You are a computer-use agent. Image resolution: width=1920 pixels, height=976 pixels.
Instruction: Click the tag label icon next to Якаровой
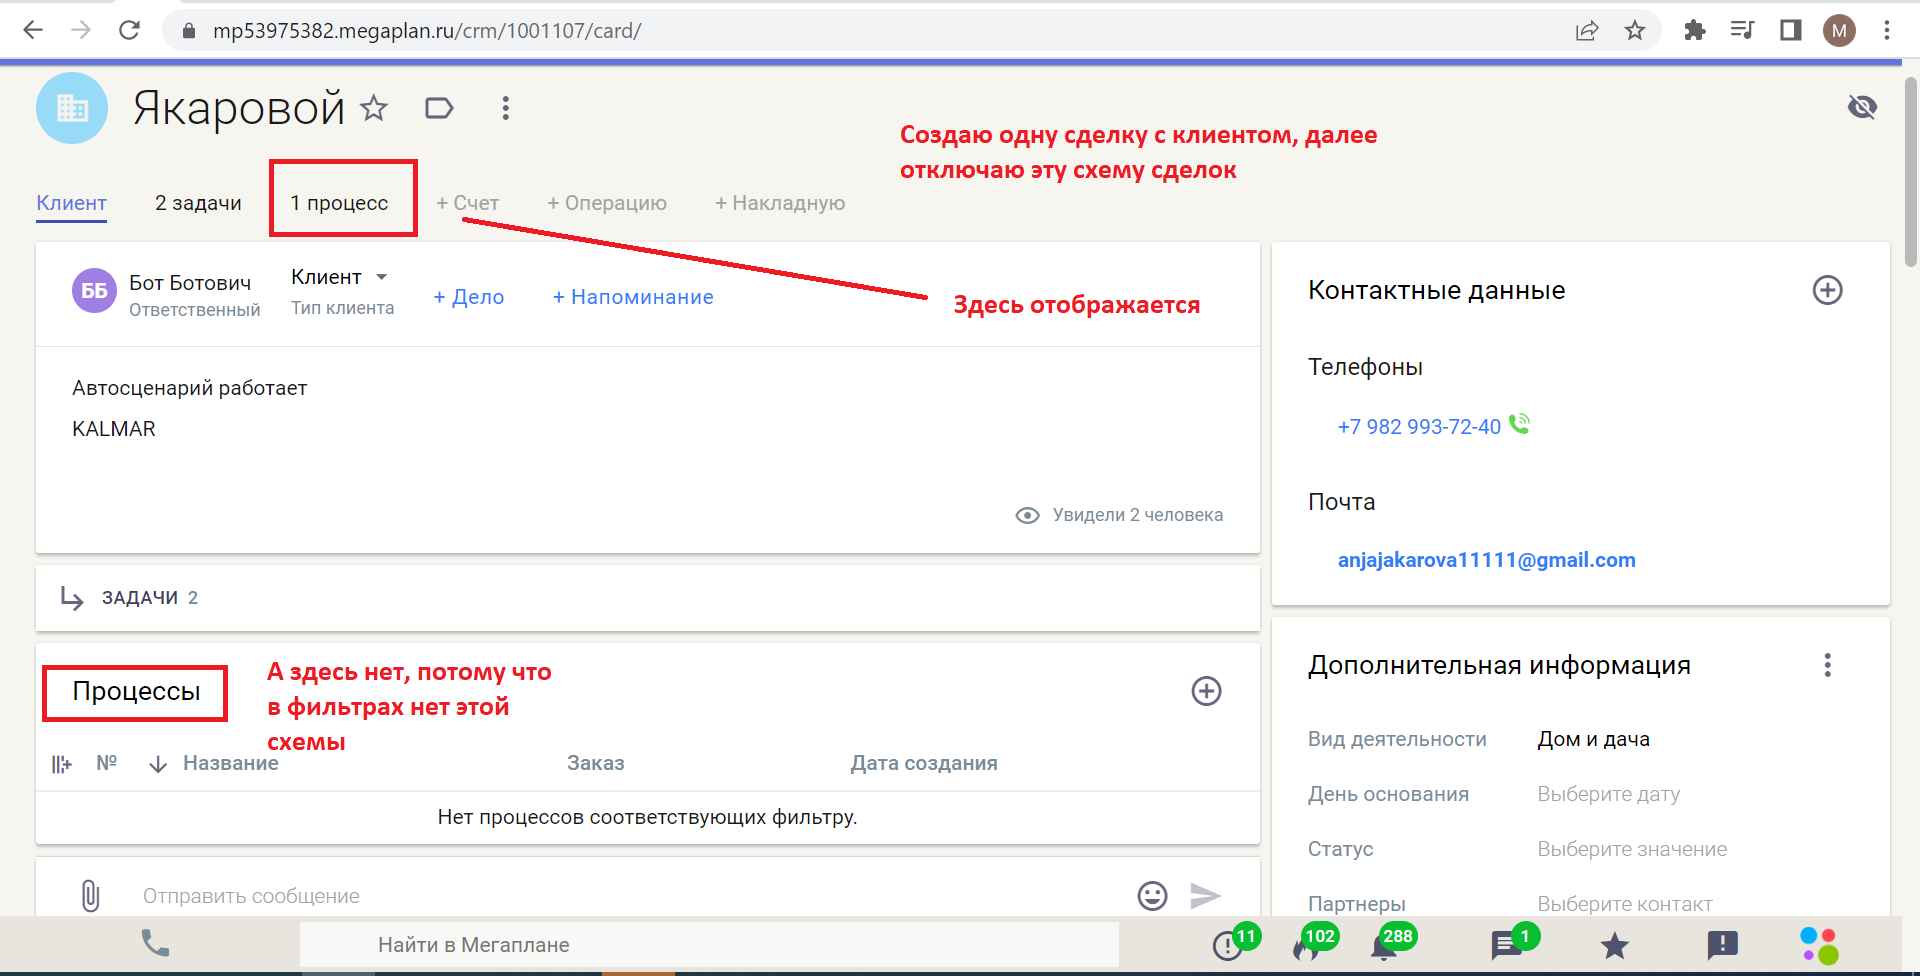click(x=439, y=108)
